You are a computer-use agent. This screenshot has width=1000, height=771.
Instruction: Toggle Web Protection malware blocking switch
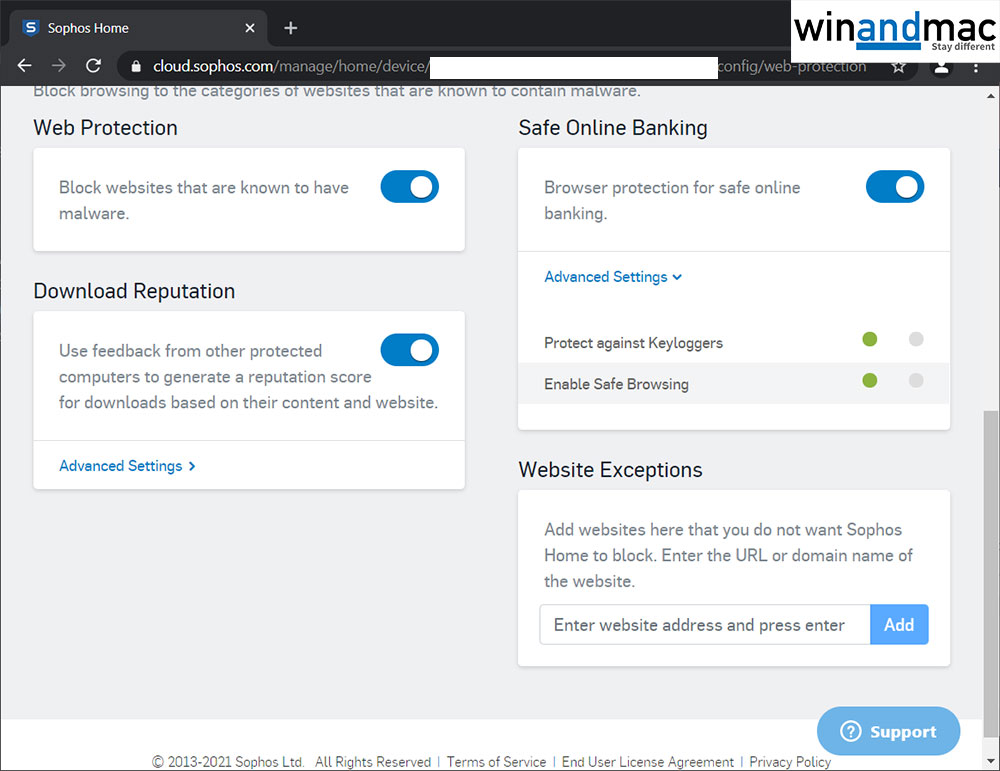[x=409, y=187]
